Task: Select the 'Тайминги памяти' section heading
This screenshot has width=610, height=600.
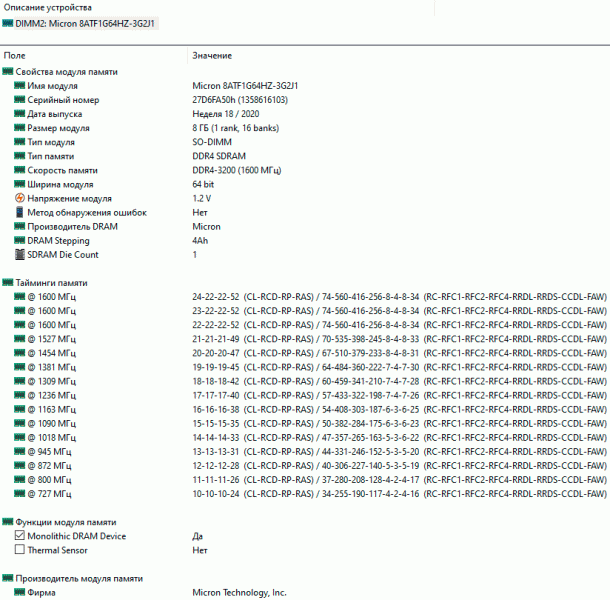Action: pos(51,283)
